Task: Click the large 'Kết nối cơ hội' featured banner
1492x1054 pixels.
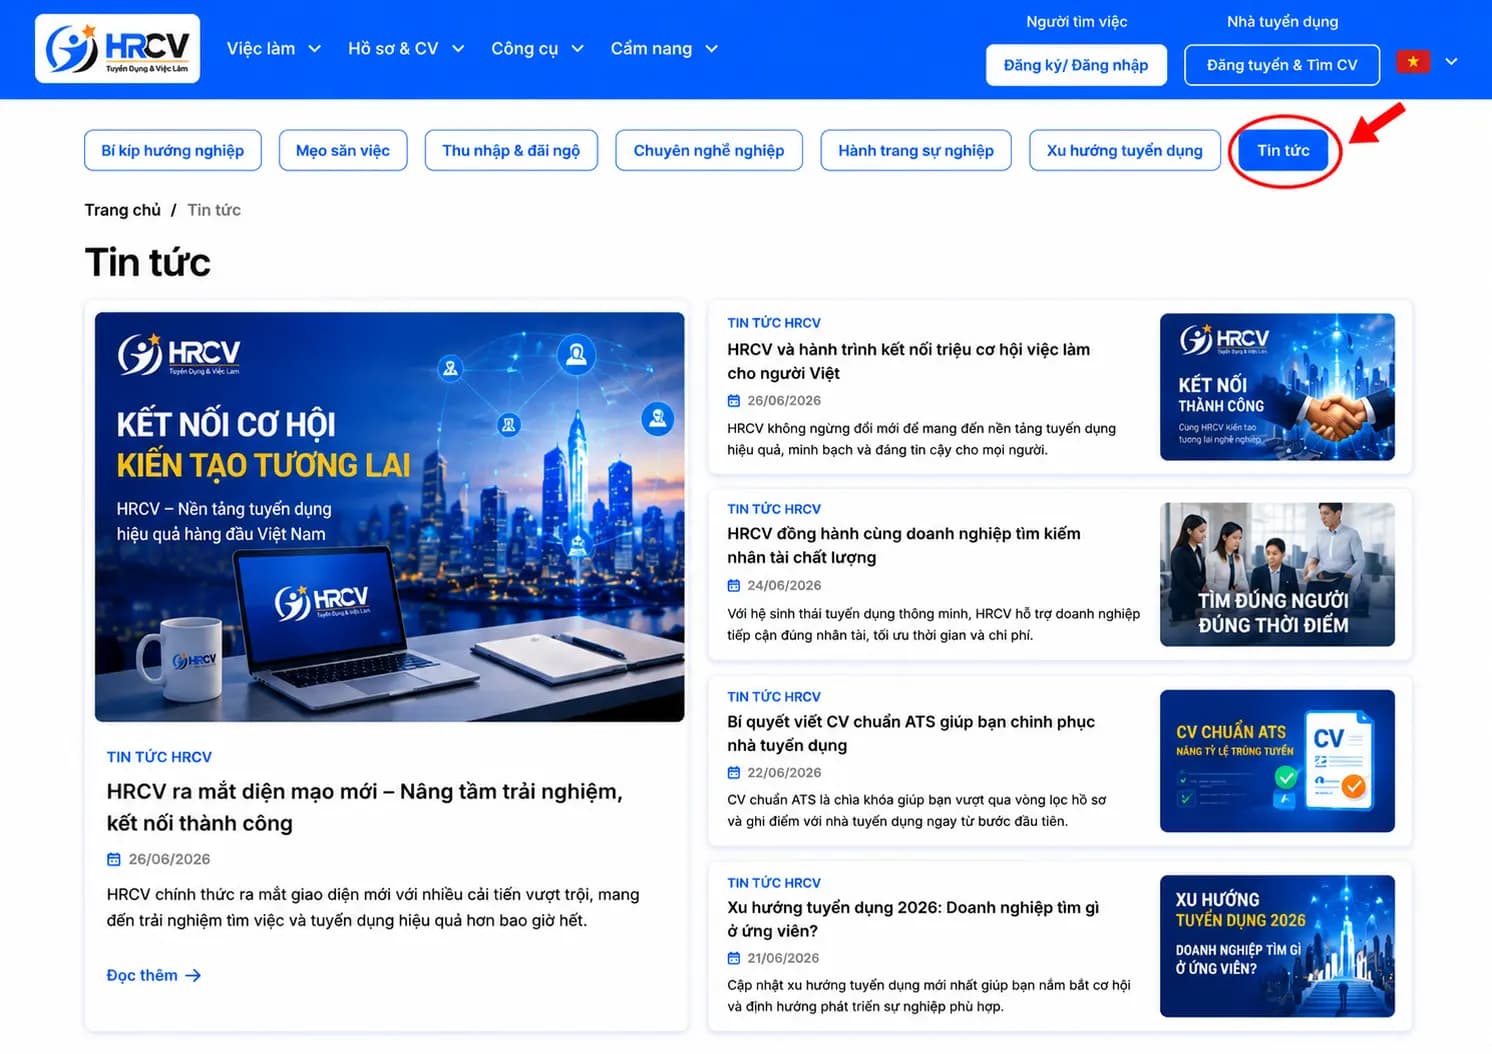Action: (390, 517)
